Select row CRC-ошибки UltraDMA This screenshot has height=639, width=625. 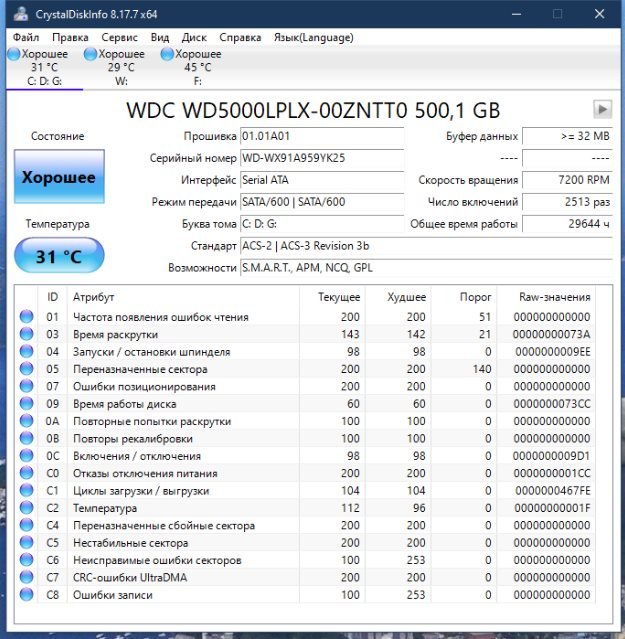coord(306,577)
